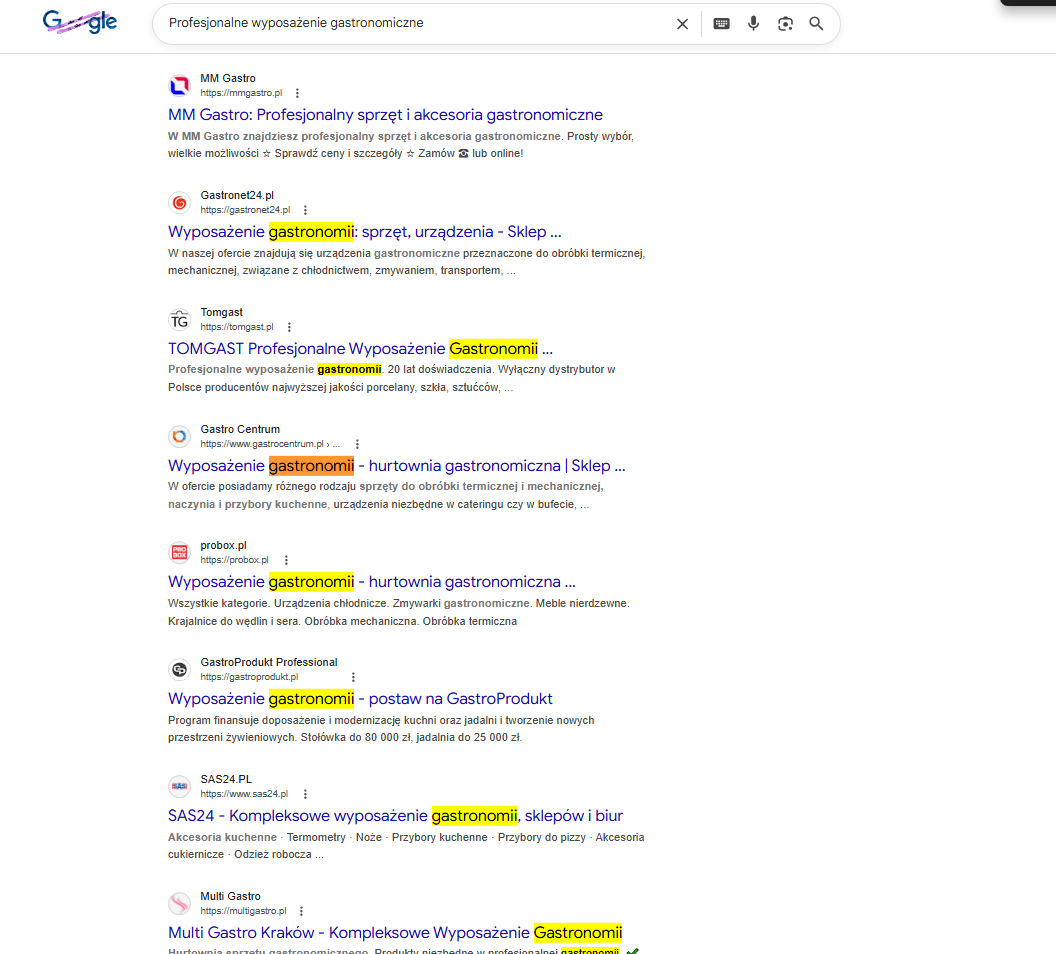The image size is (1056, 954).
Task: Click the MM Gastro favicon
Action: pyautogui.click(x=179, y=86)
